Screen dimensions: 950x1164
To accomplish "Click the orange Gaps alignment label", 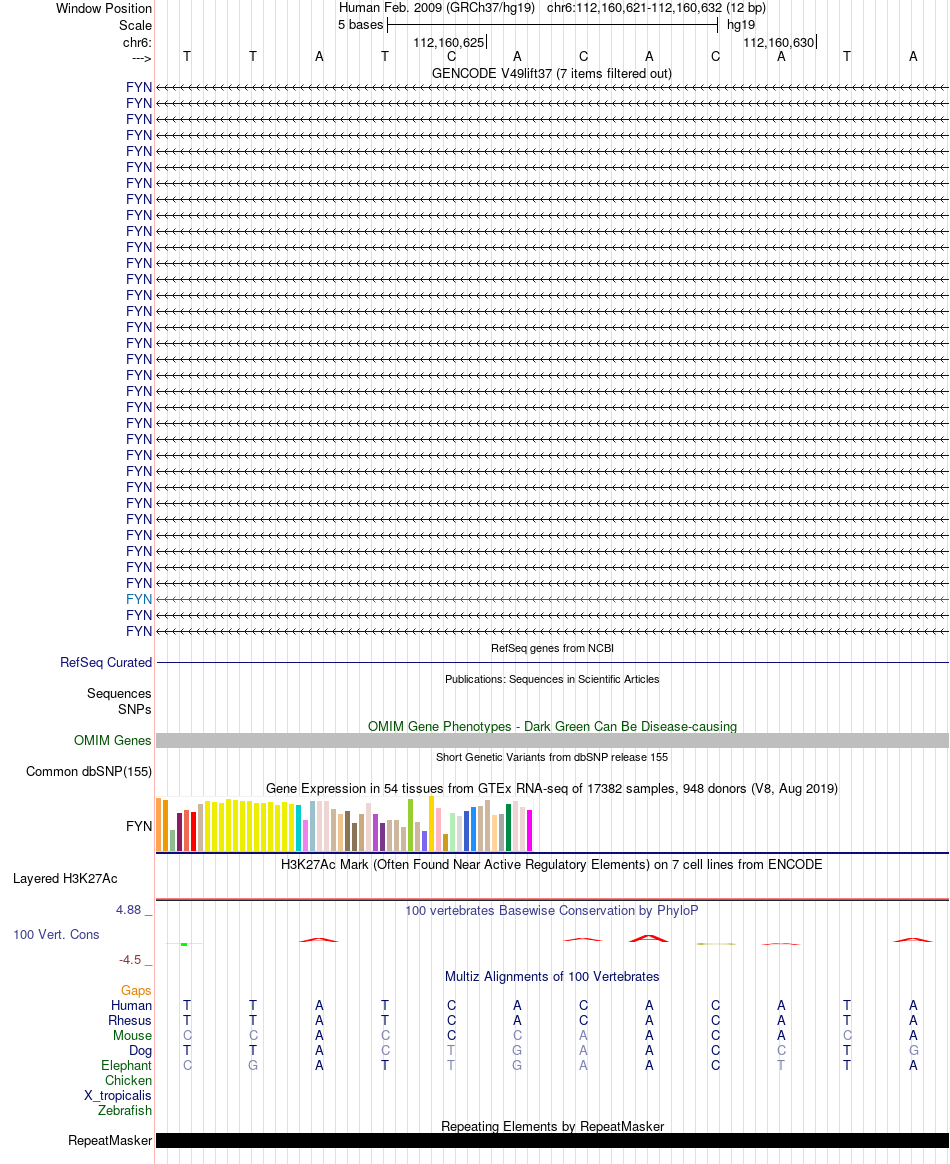I will tap(136, 990).
